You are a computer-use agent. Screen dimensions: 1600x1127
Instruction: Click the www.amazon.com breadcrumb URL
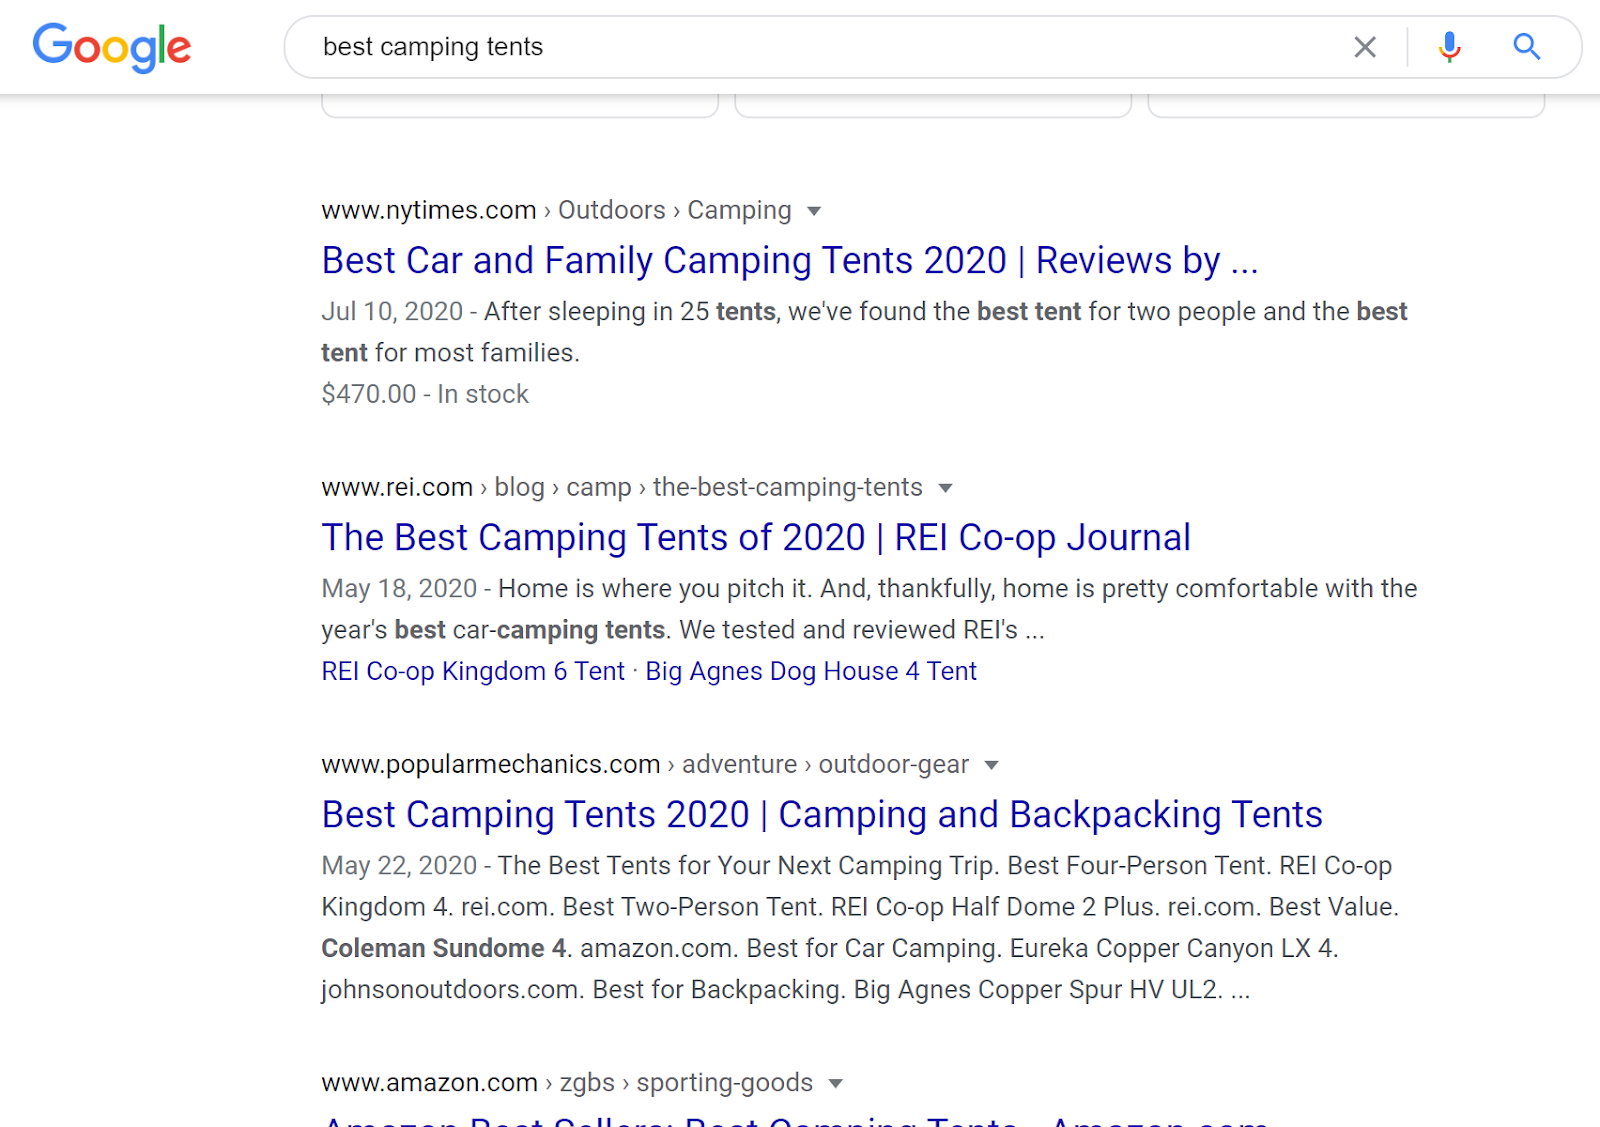(429, 1082)
